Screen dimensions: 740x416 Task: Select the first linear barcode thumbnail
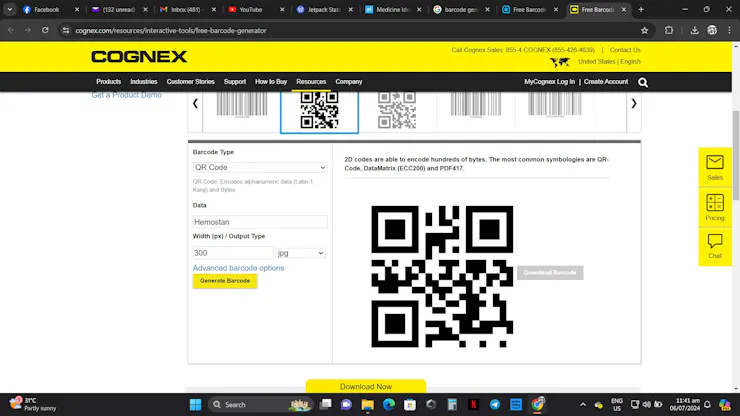pos(242,105)
